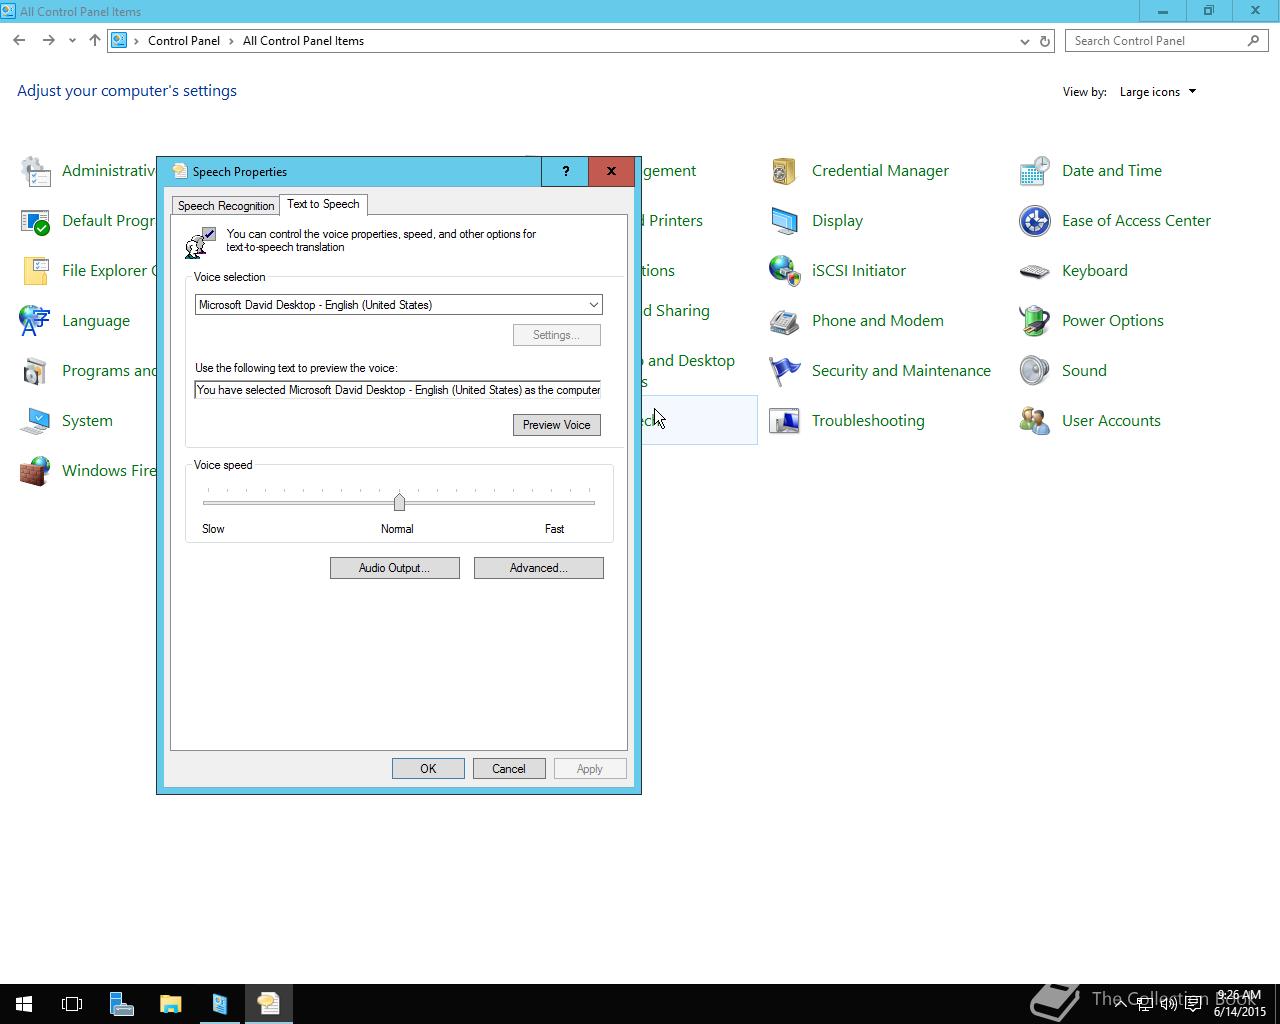Go up one level in Control Panel
Image resolution: width=1280 pixels, height=1024 pixels.
(x=94, y=41)
